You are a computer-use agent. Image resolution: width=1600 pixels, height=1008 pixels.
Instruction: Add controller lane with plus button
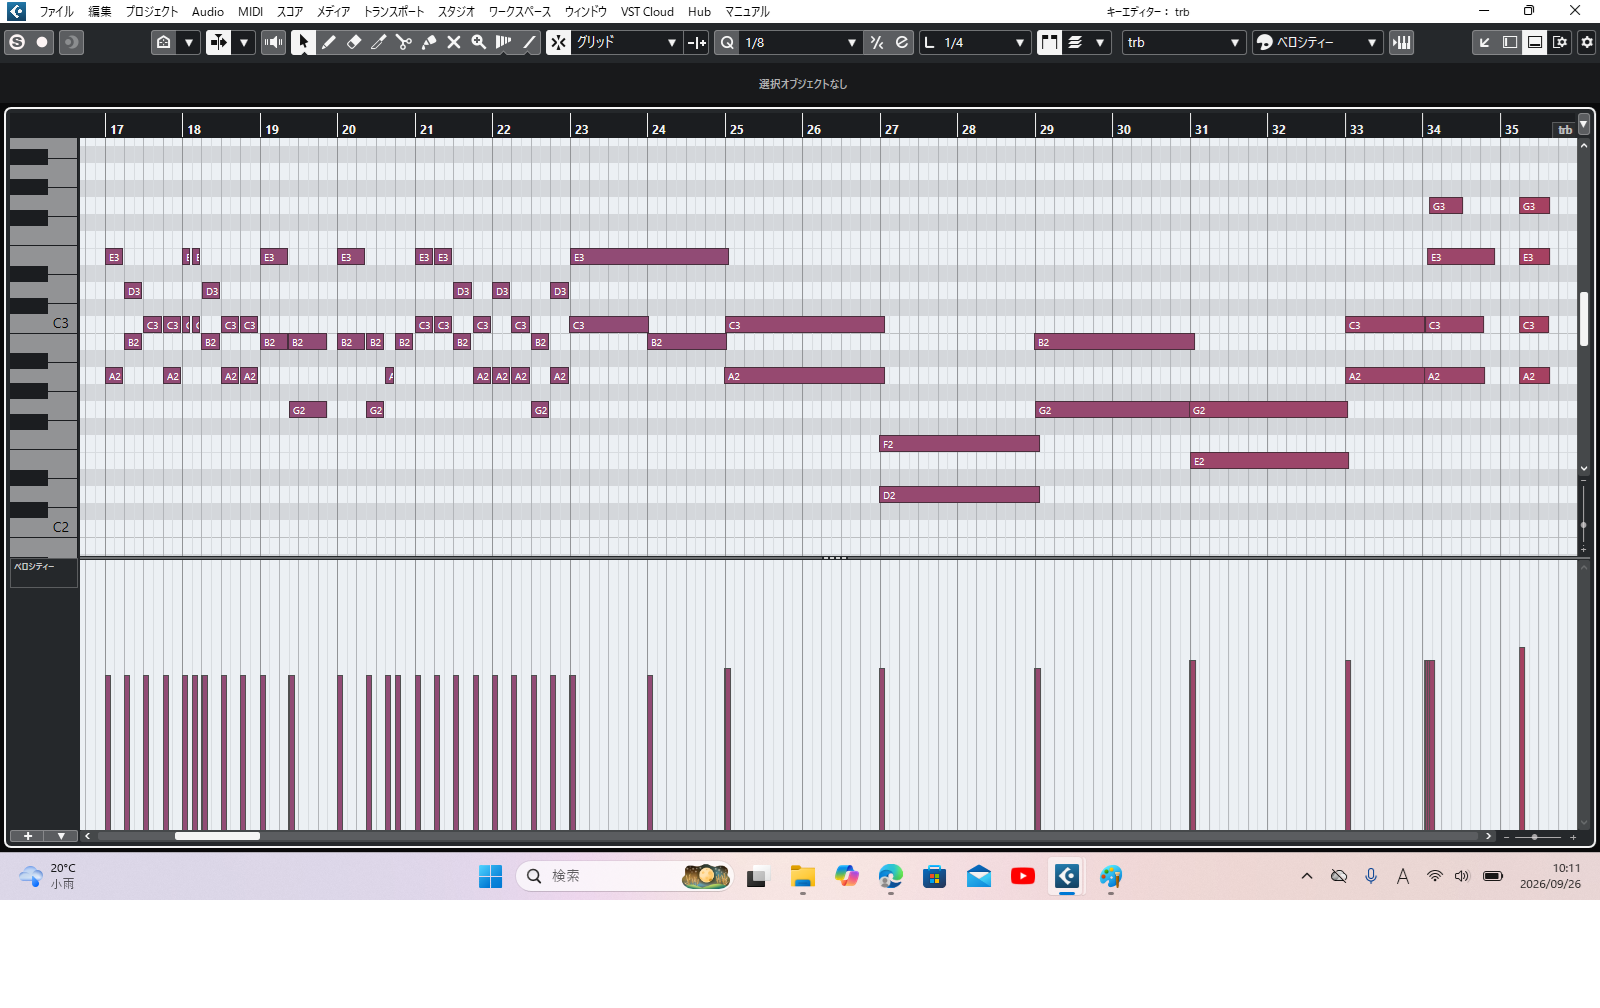click(x=28, y=836)
